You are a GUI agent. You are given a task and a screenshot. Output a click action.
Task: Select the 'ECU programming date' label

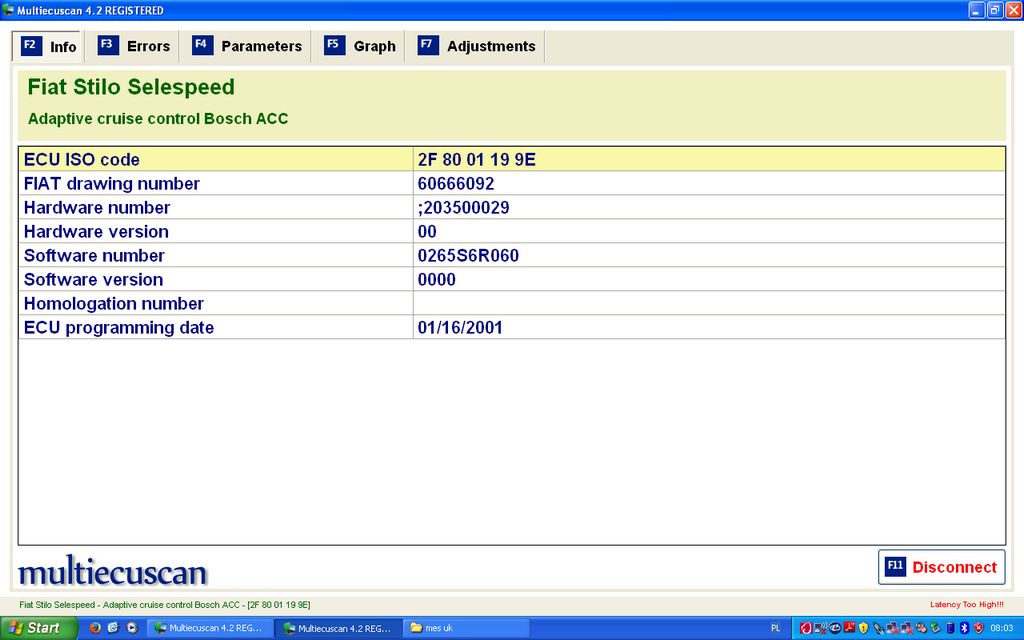tap(119, 328)
